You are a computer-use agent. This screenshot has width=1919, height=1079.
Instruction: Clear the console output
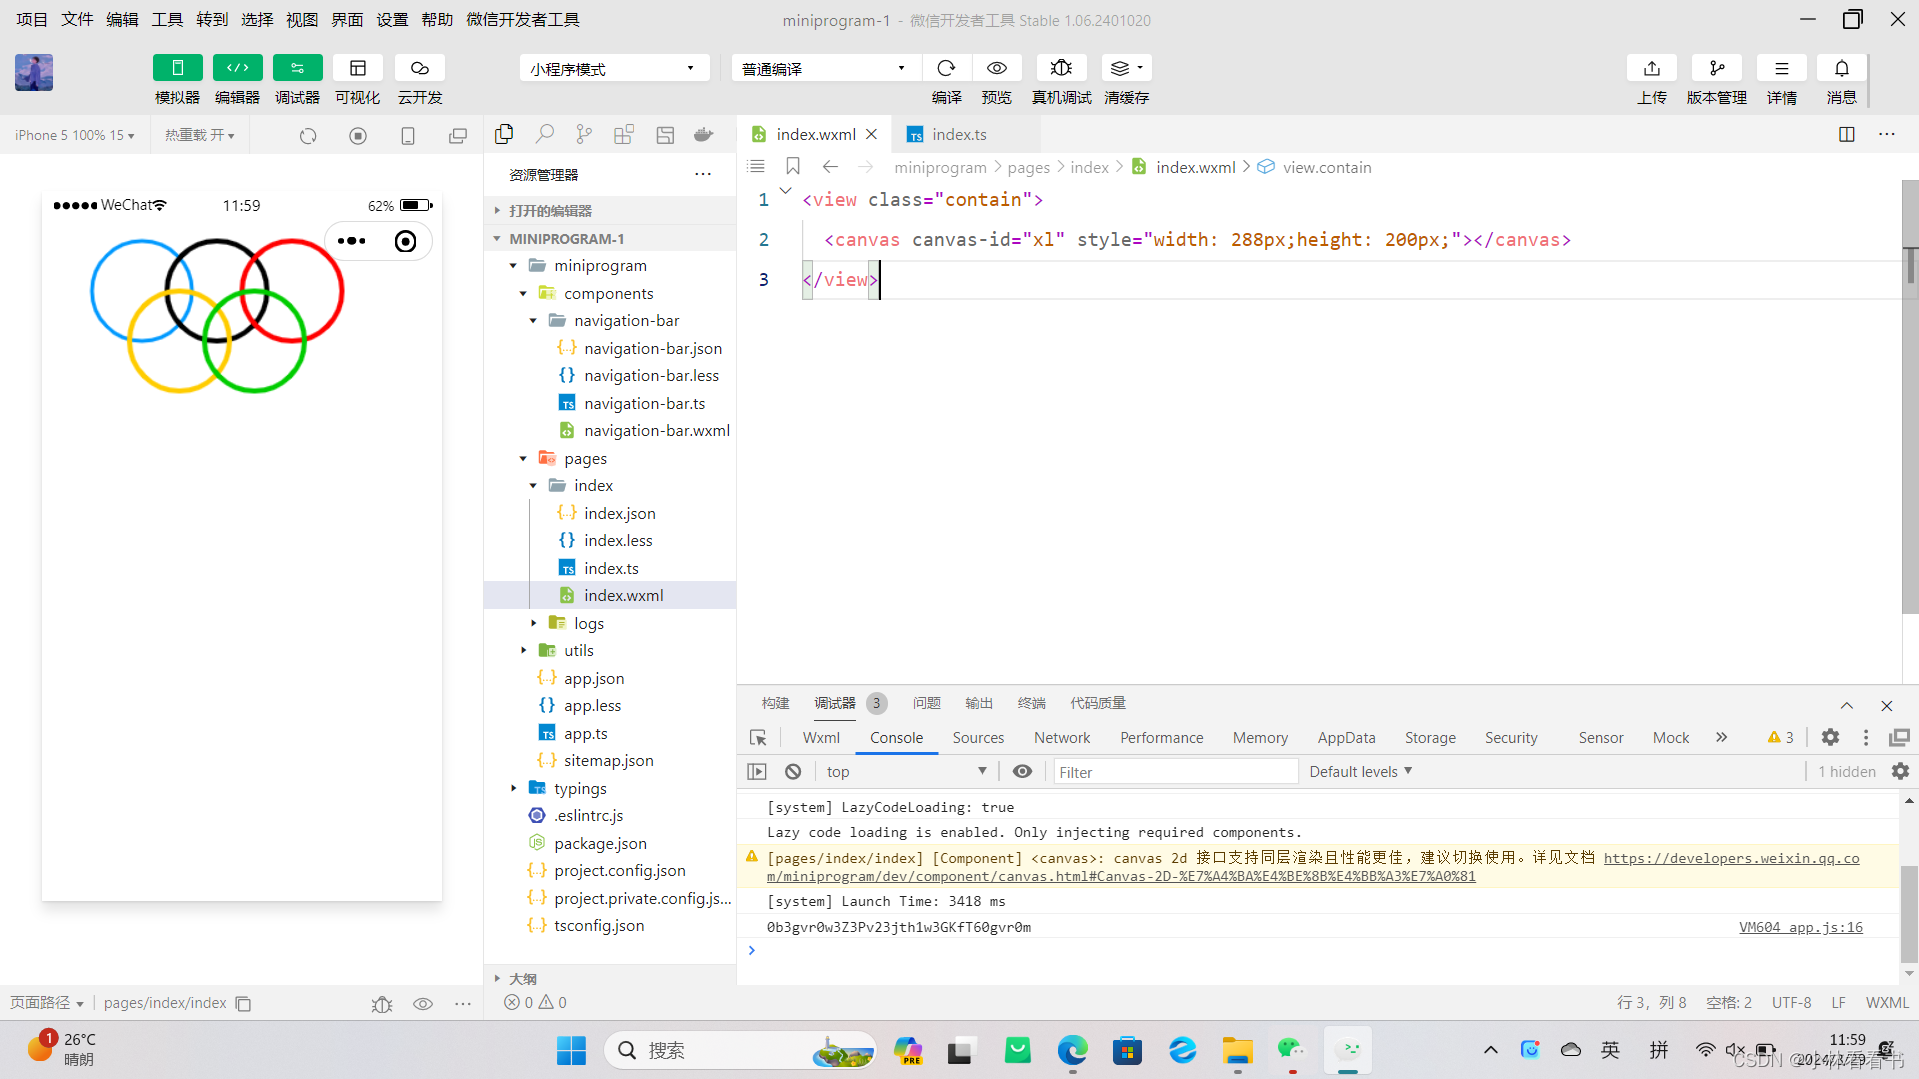(x=793, y=771)
